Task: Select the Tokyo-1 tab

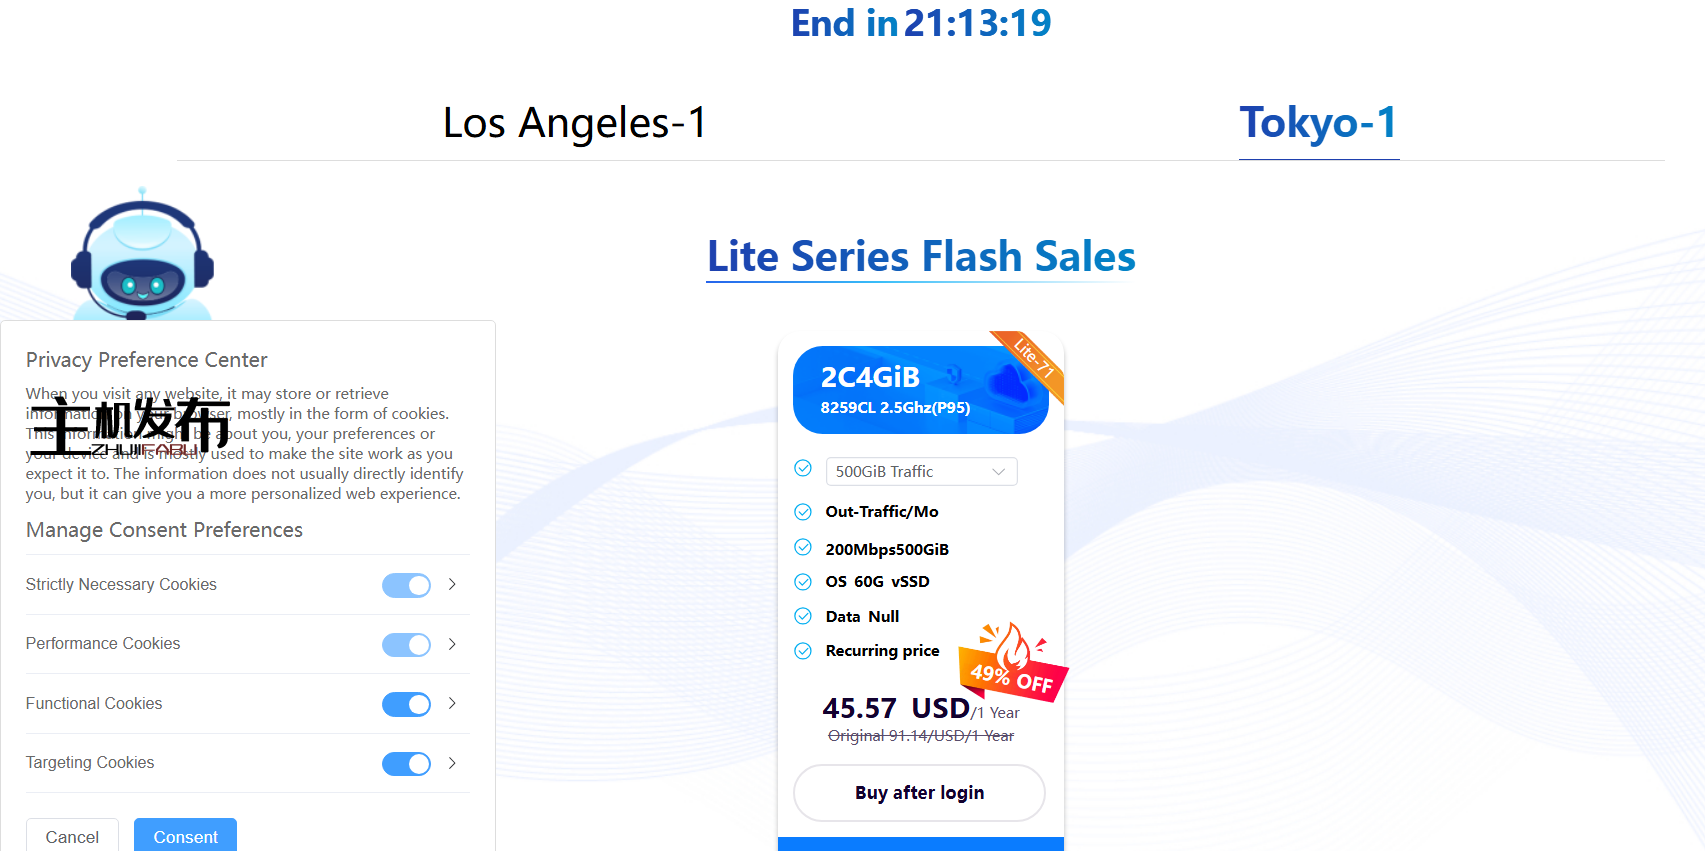Action: [x=1318, y=122]
